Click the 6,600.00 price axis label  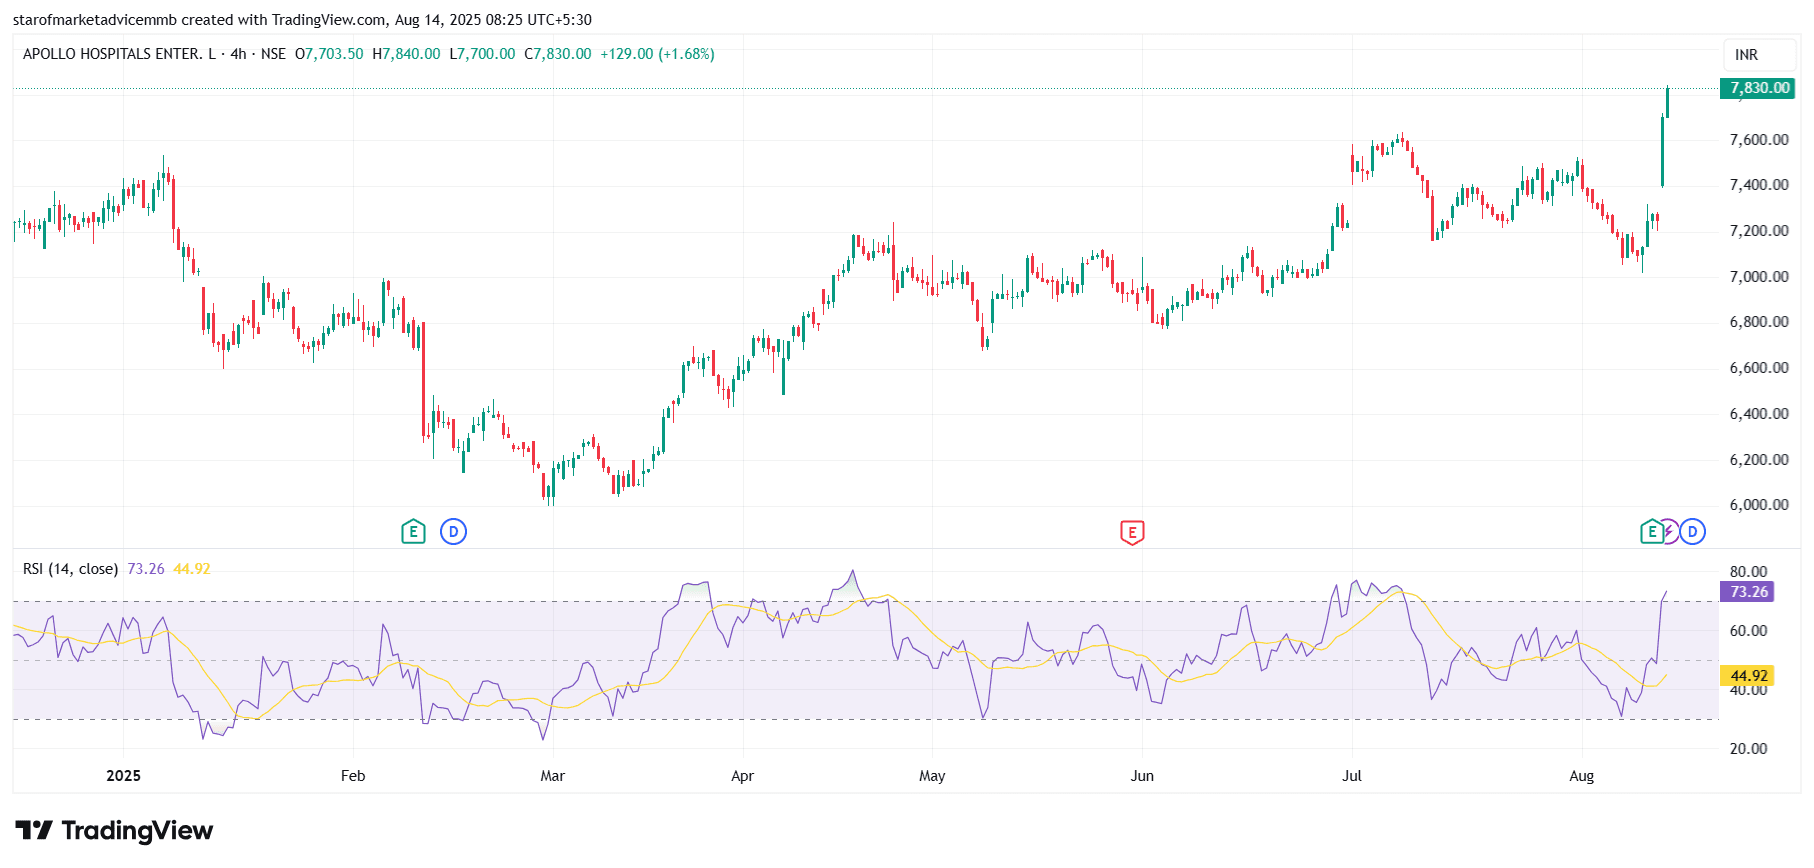[1759, 368]
